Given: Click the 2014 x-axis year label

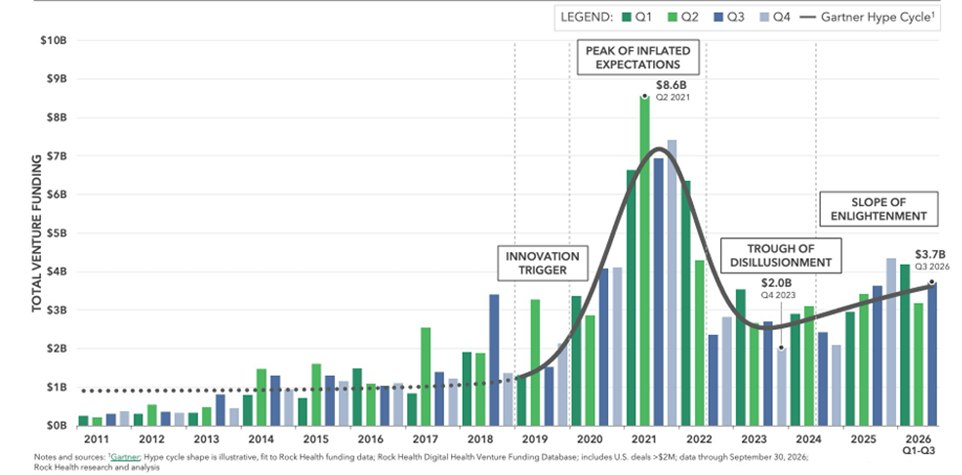Looking at the screenshot, I should coord(261,439).
